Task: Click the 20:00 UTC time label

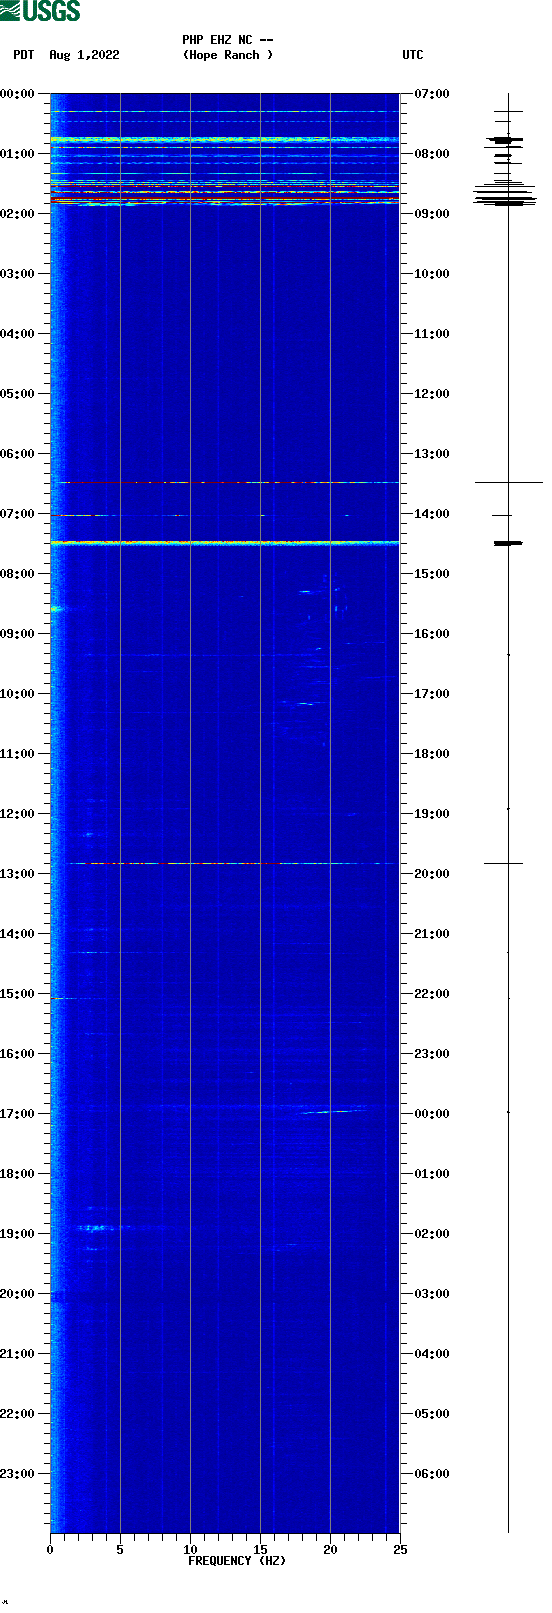Action: coord(432,874)
